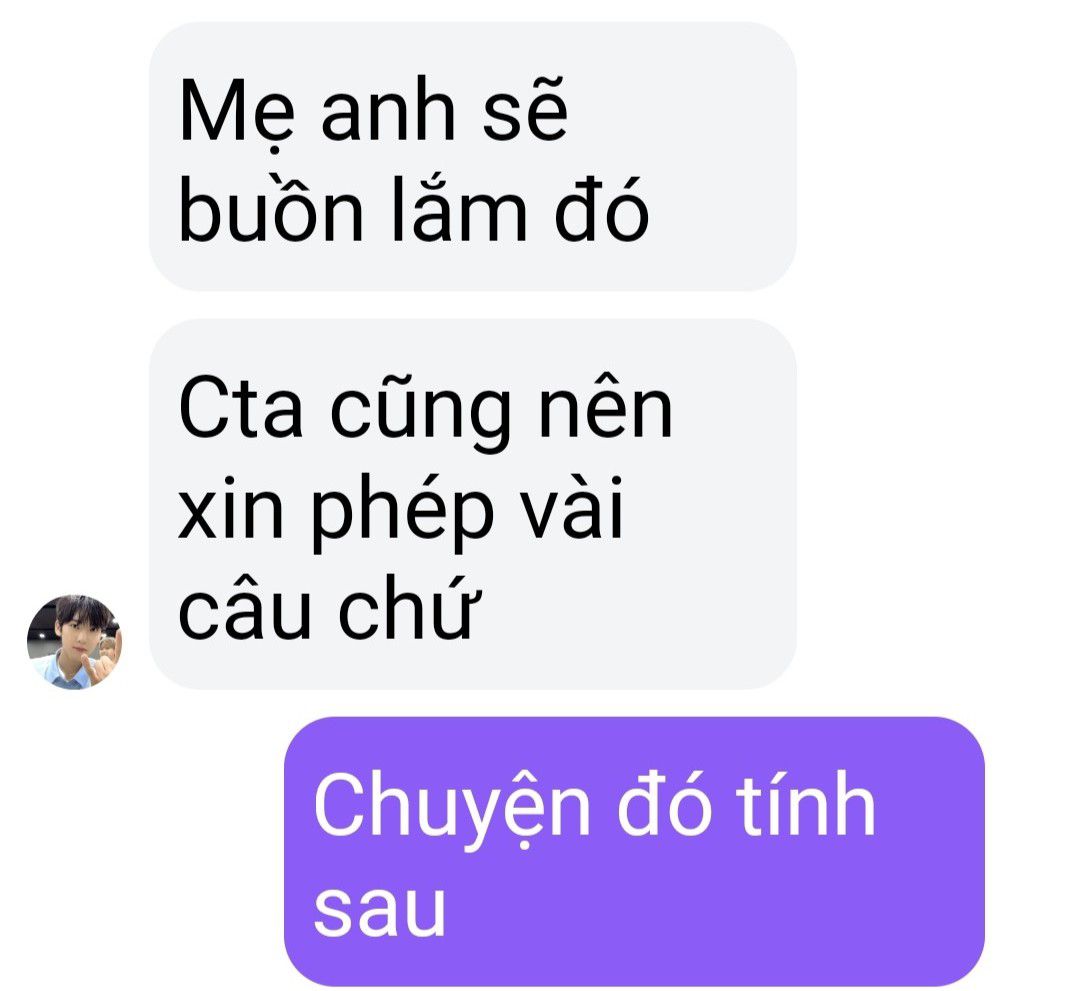This screenshot has width=1080, height=991.
Task: Select the purple "Chuyện đó tính sau" bubble
Action: coord(634,851)
